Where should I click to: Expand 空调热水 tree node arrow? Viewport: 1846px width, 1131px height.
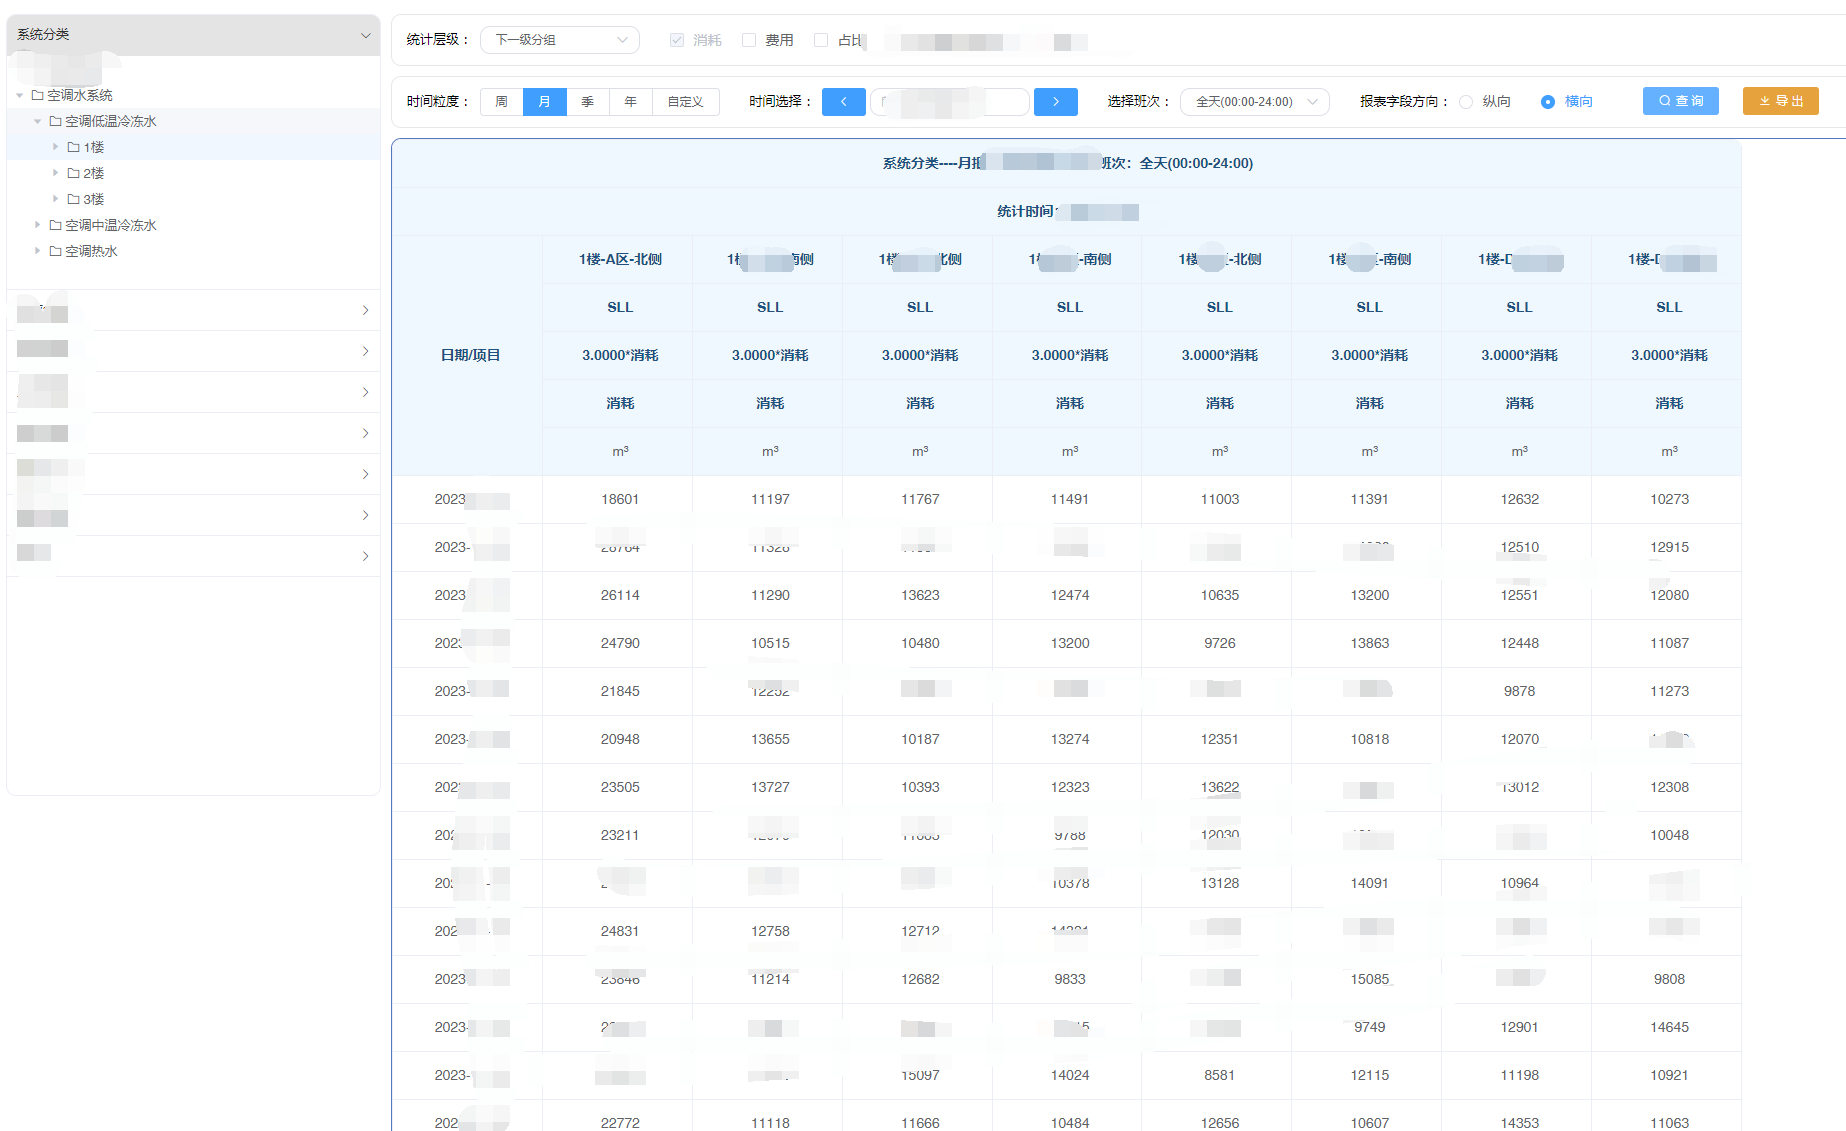[38, 251]
